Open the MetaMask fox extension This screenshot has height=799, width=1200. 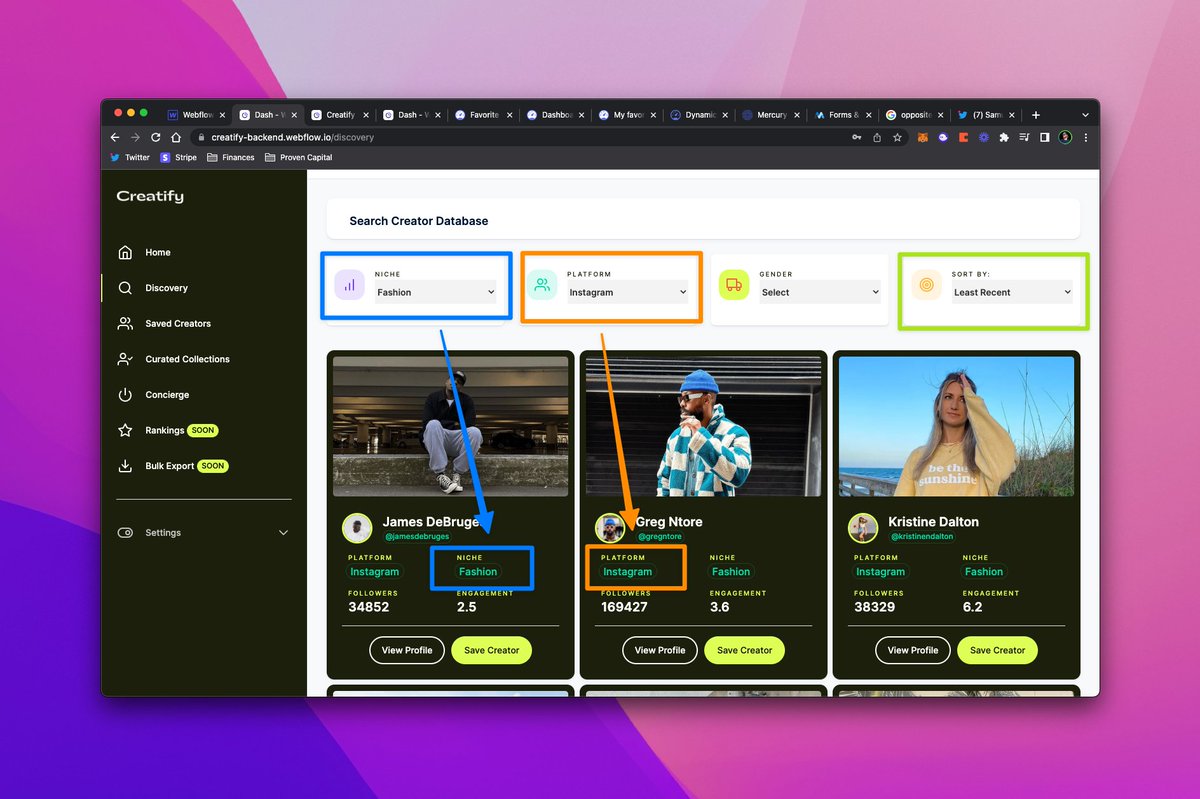pos(924,137)
